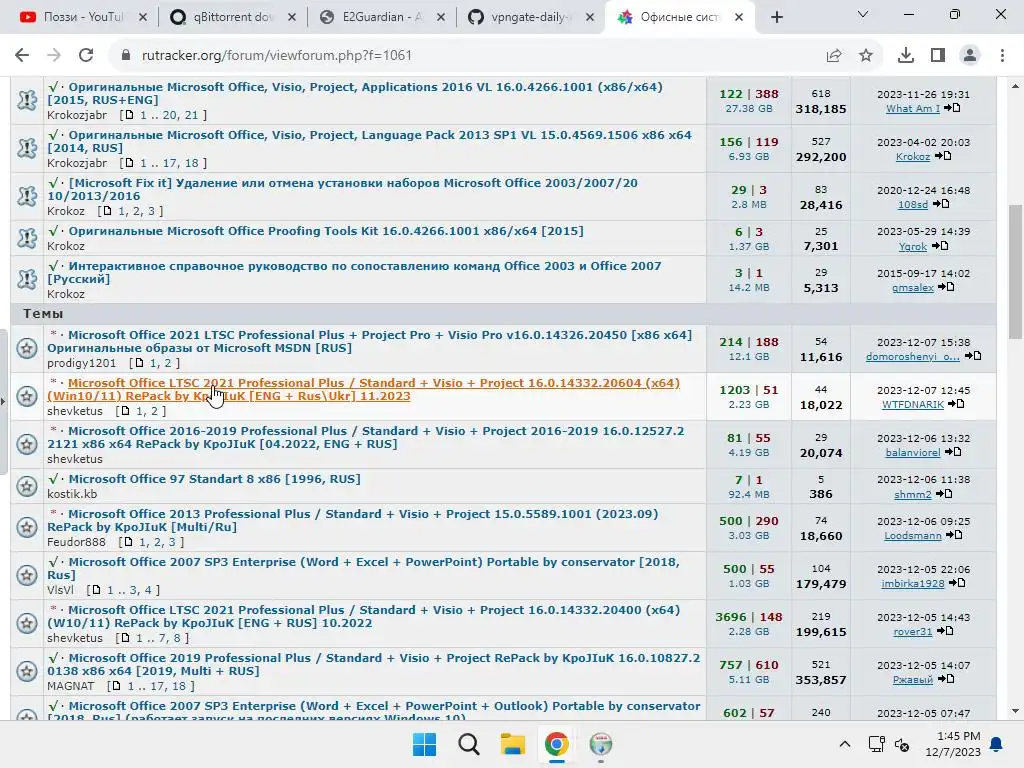The height and width of the screenshot is (768, 1024).
Task: Open Office 97 Standart 8 topic
Action: [214, 479]
